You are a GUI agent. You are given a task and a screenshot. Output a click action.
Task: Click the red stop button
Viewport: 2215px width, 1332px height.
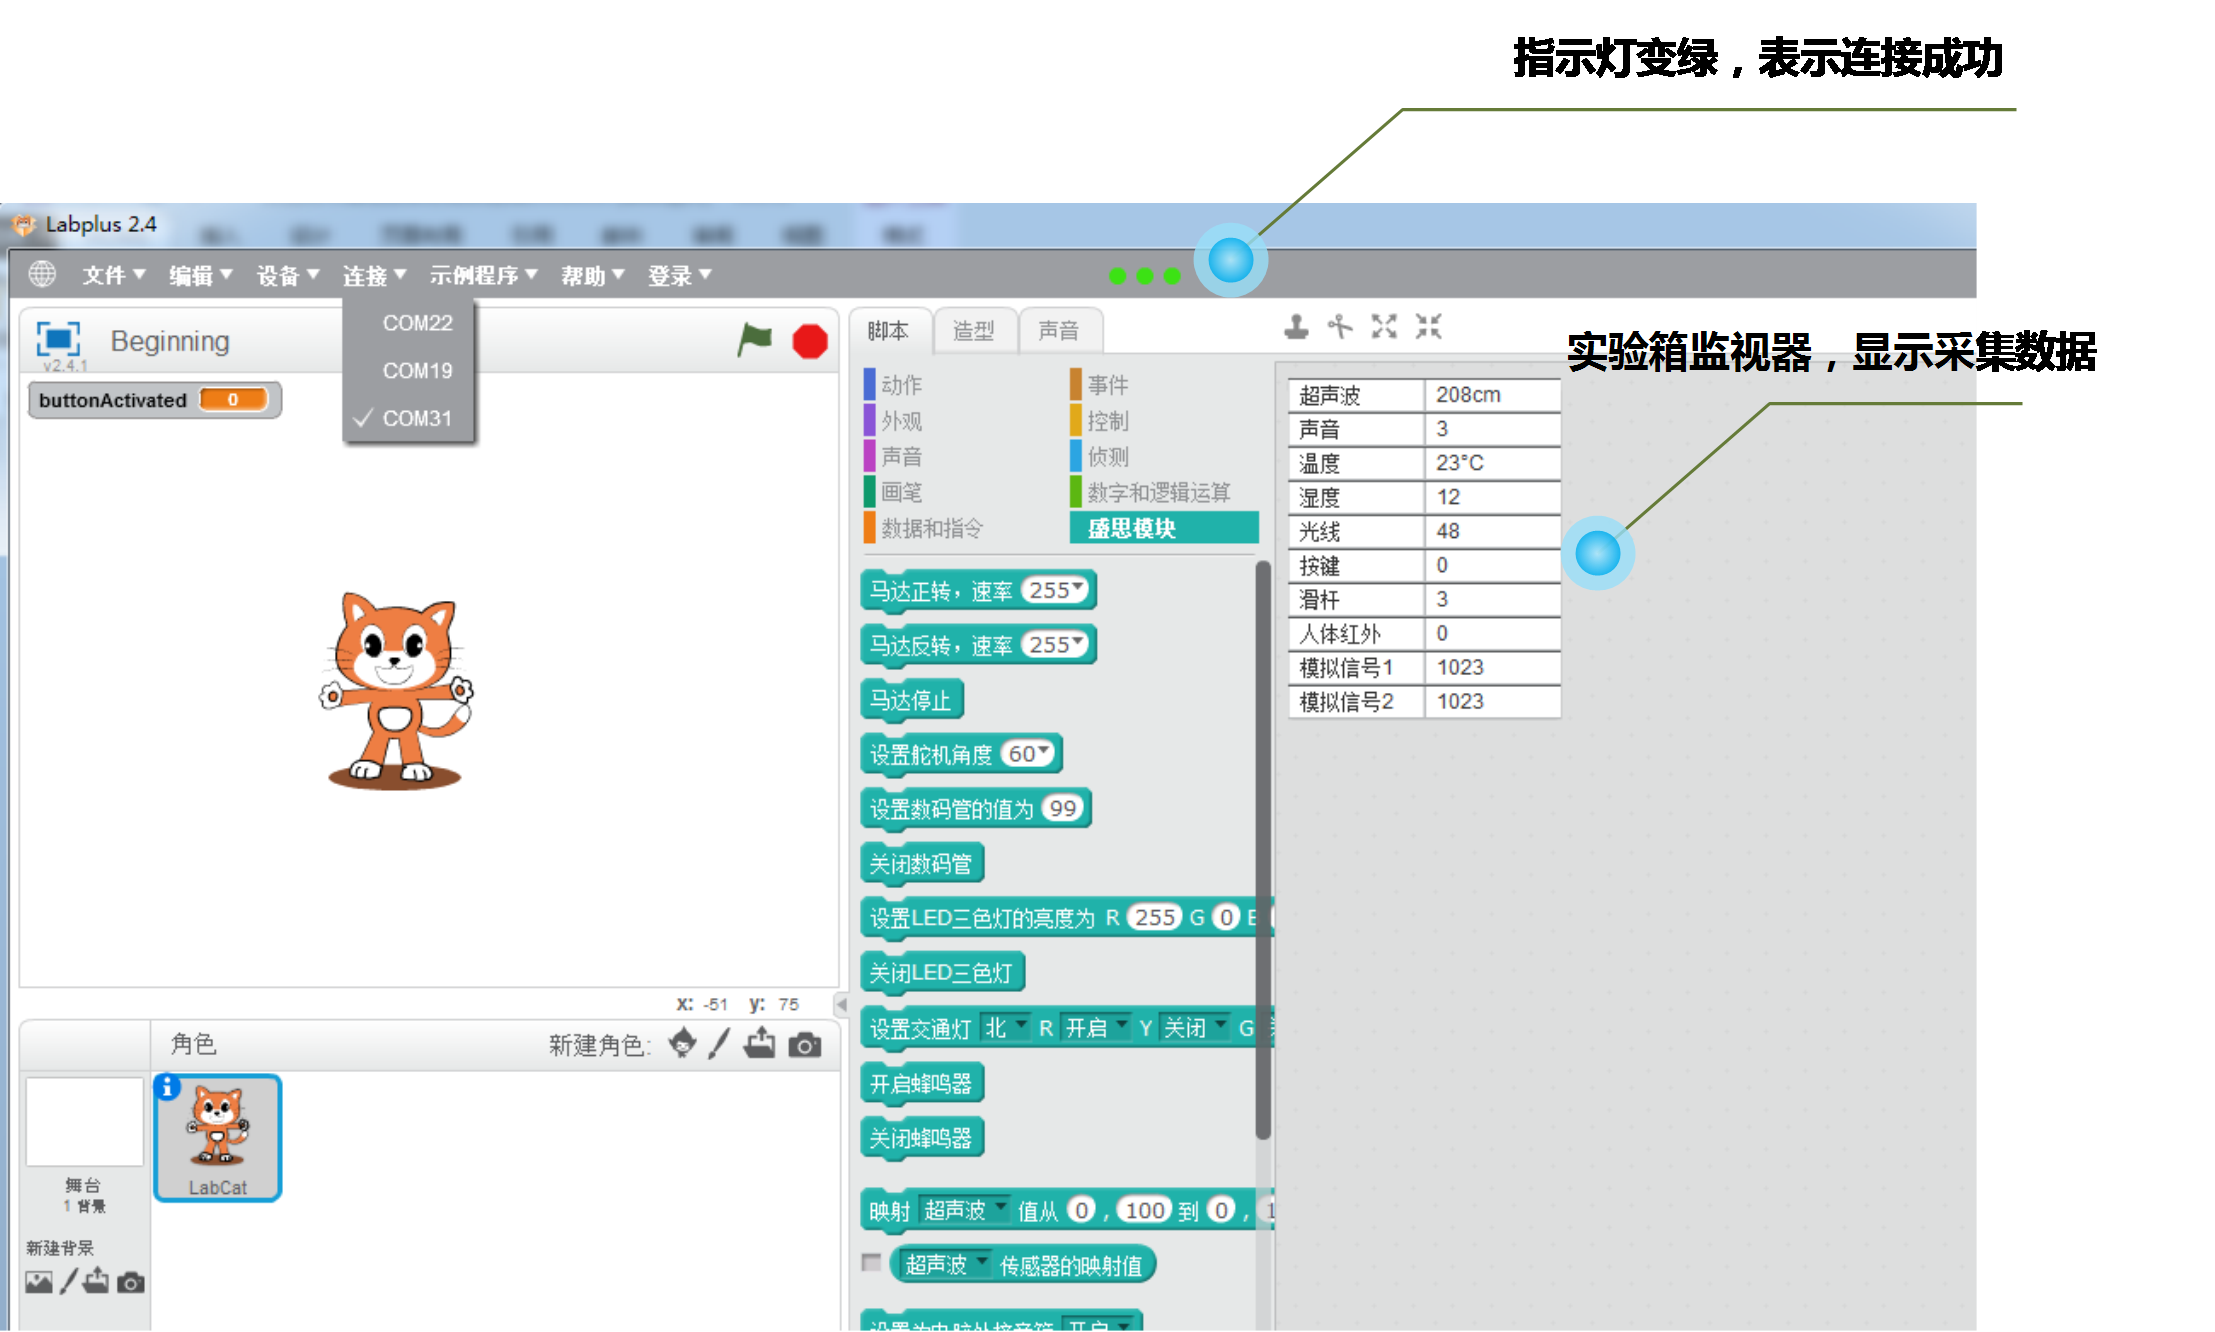point(810,341)
